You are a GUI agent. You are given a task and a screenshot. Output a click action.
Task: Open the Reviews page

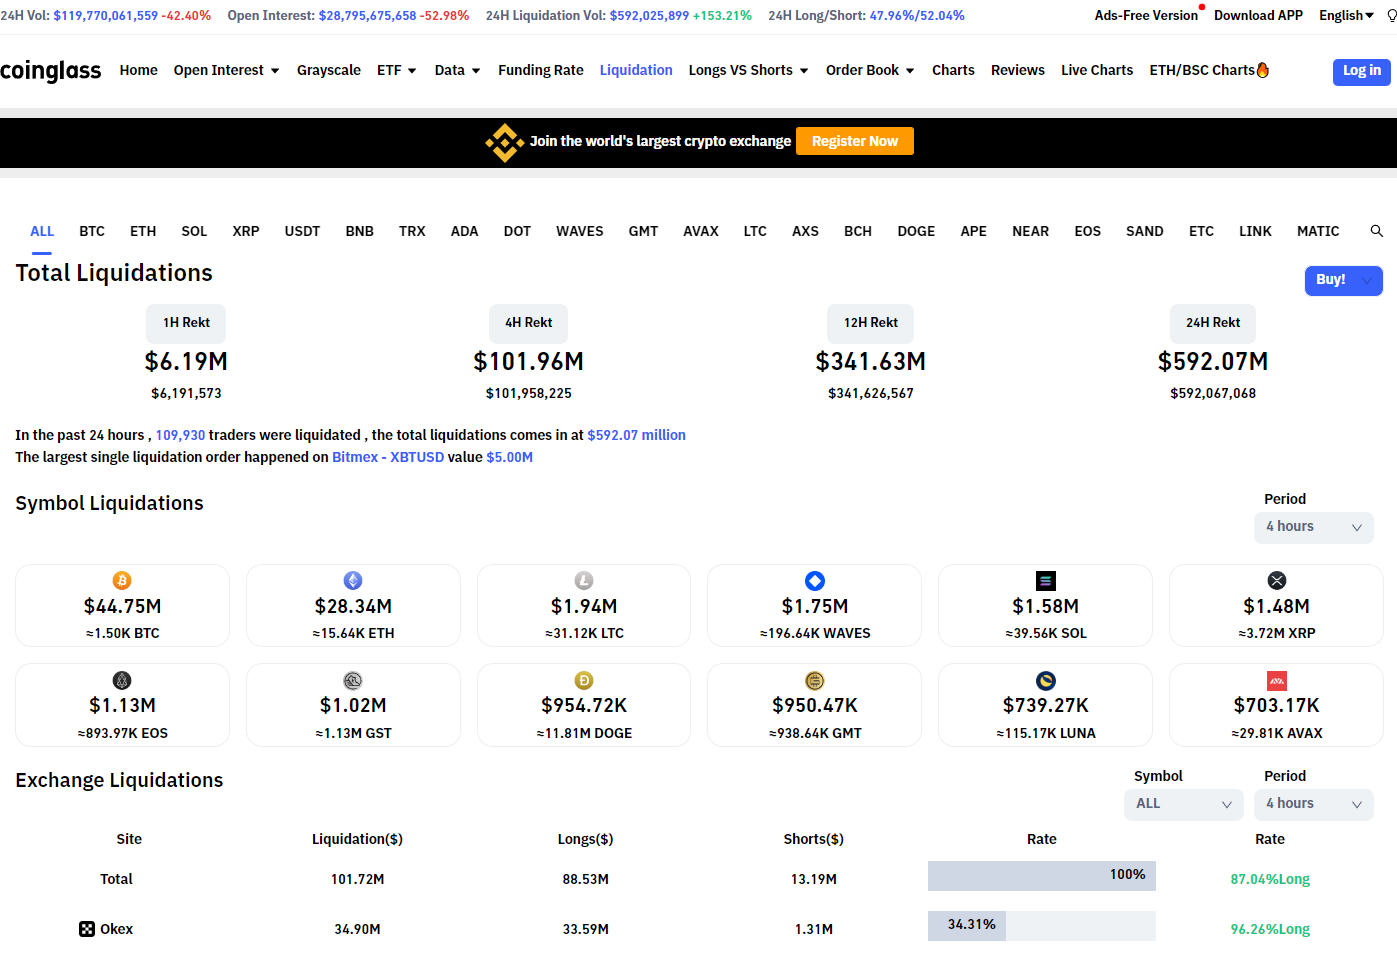click(x=1018, y=70)
